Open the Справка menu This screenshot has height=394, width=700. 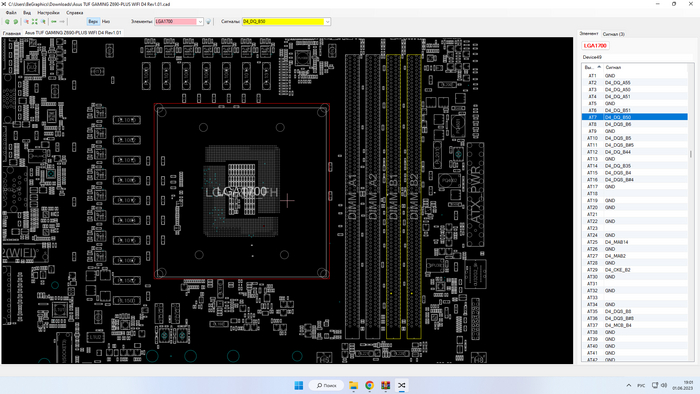75,12
